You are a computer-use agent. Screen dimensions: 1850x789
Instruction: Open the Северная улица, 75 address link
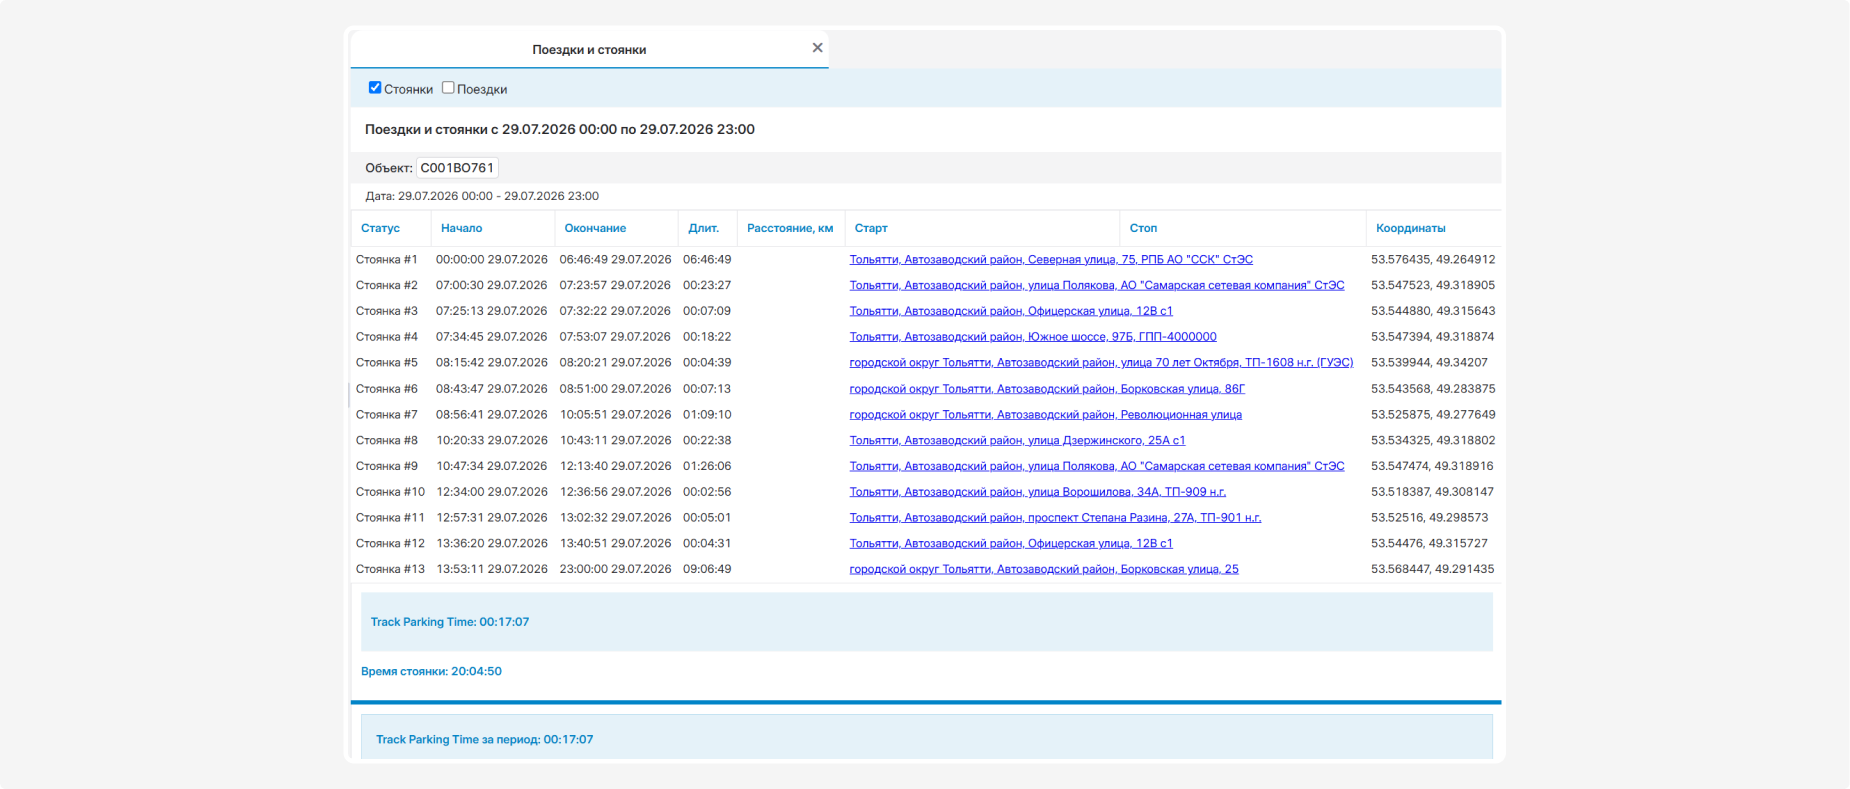pos(1051,259)
